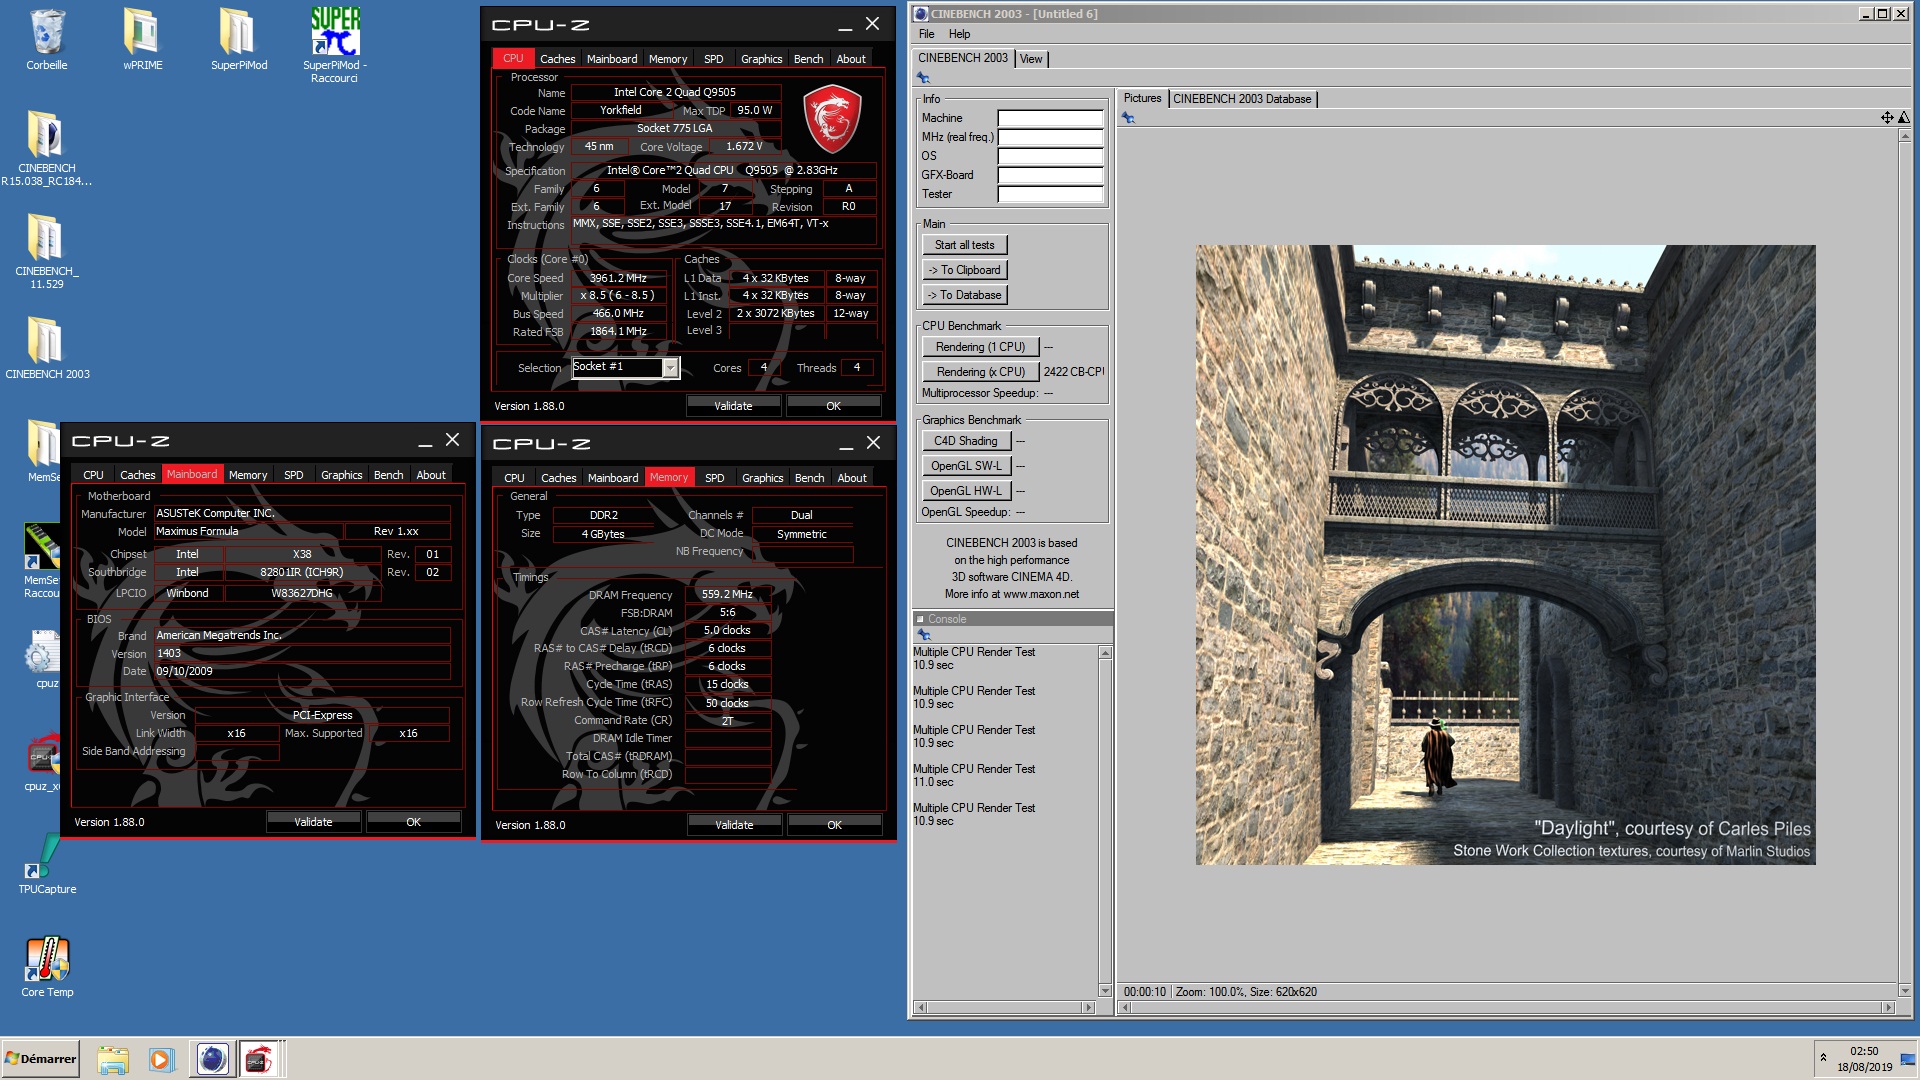Click the zoom triangle icon in Pictures toolbar
This screenshot has width=1920, height=1080.
click(x=1904, y=118)
